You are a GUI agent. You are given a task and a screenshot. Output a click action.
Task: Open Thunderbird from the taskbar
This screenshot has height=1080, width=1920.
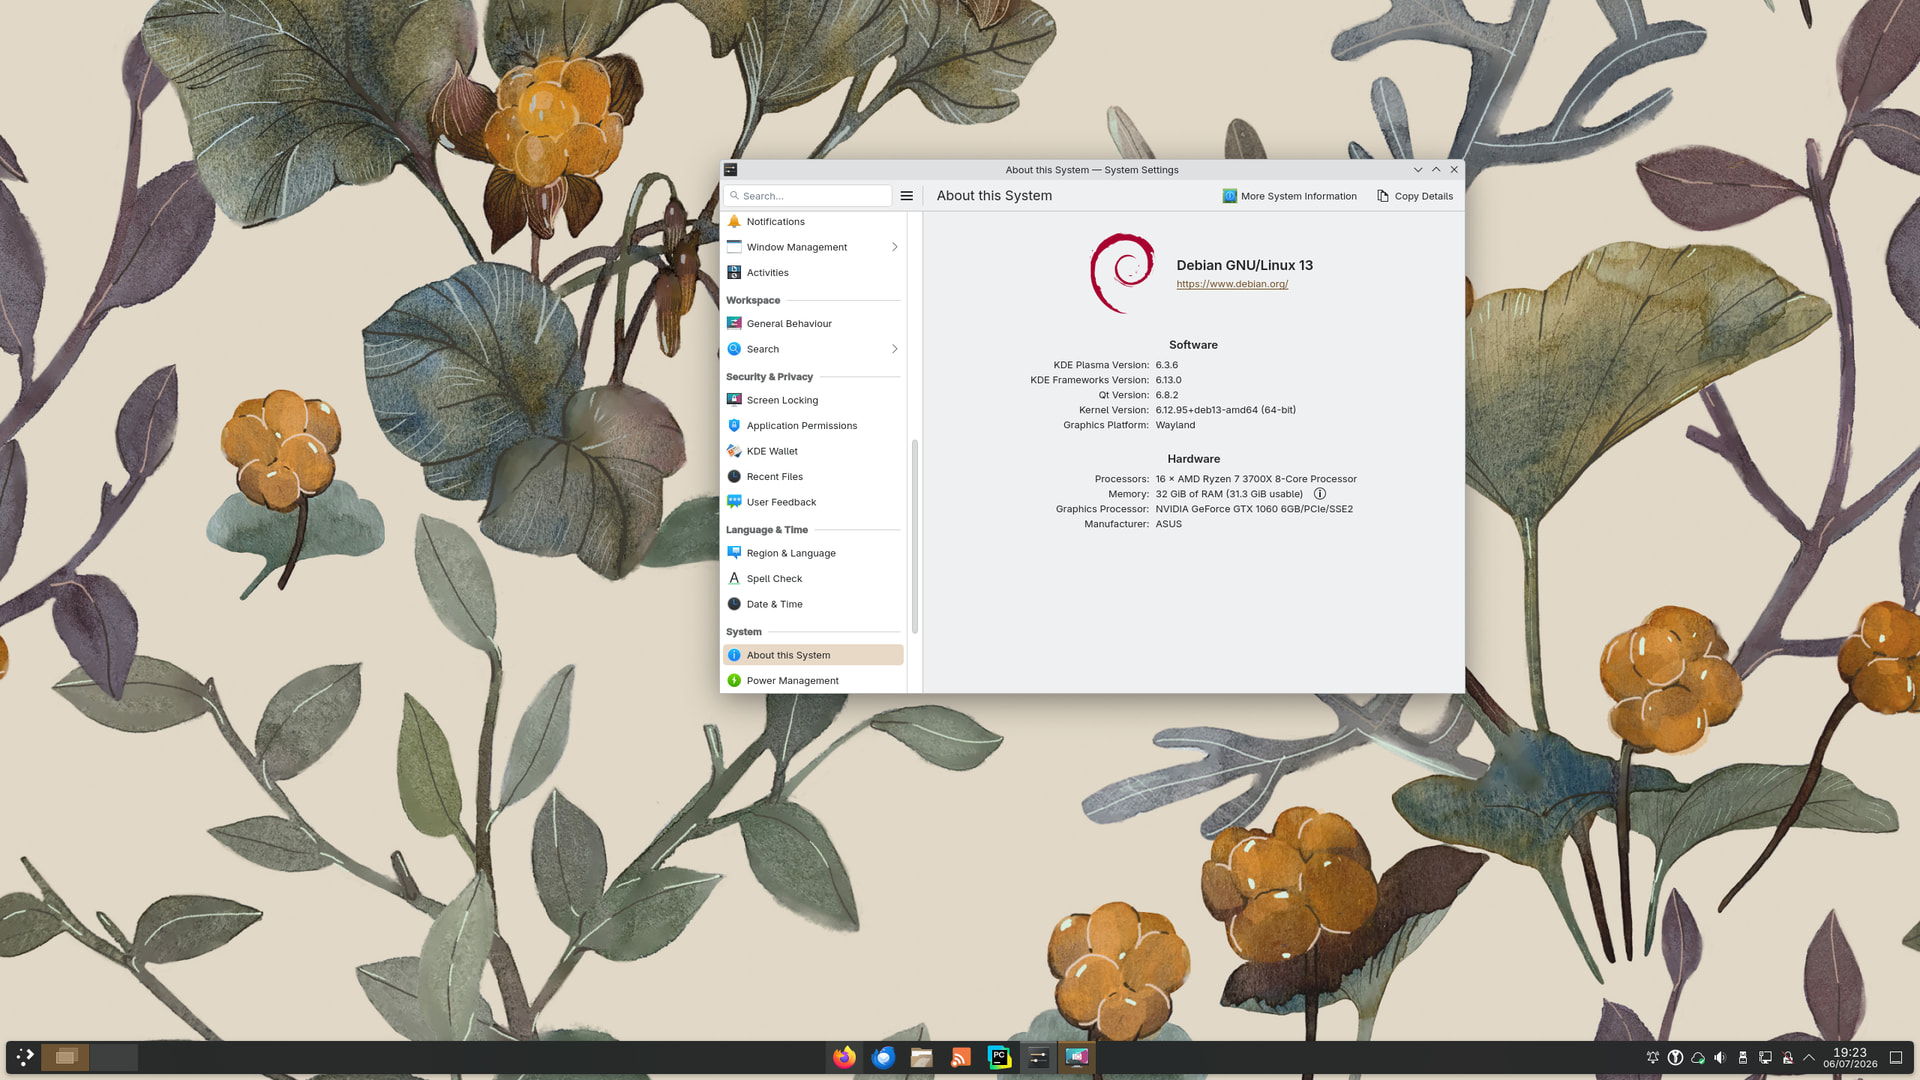tap(883, 1057)
